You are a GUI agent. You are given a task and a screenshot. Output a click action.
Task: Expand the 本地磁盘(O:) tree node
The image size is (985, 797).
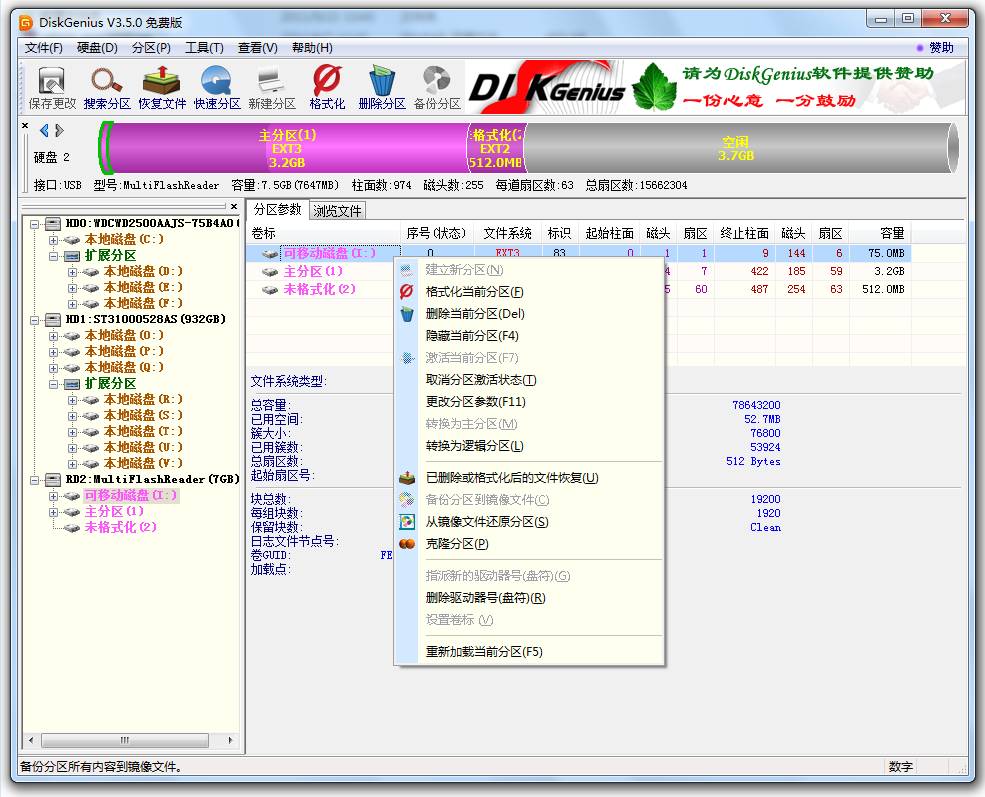pos(53,336)
